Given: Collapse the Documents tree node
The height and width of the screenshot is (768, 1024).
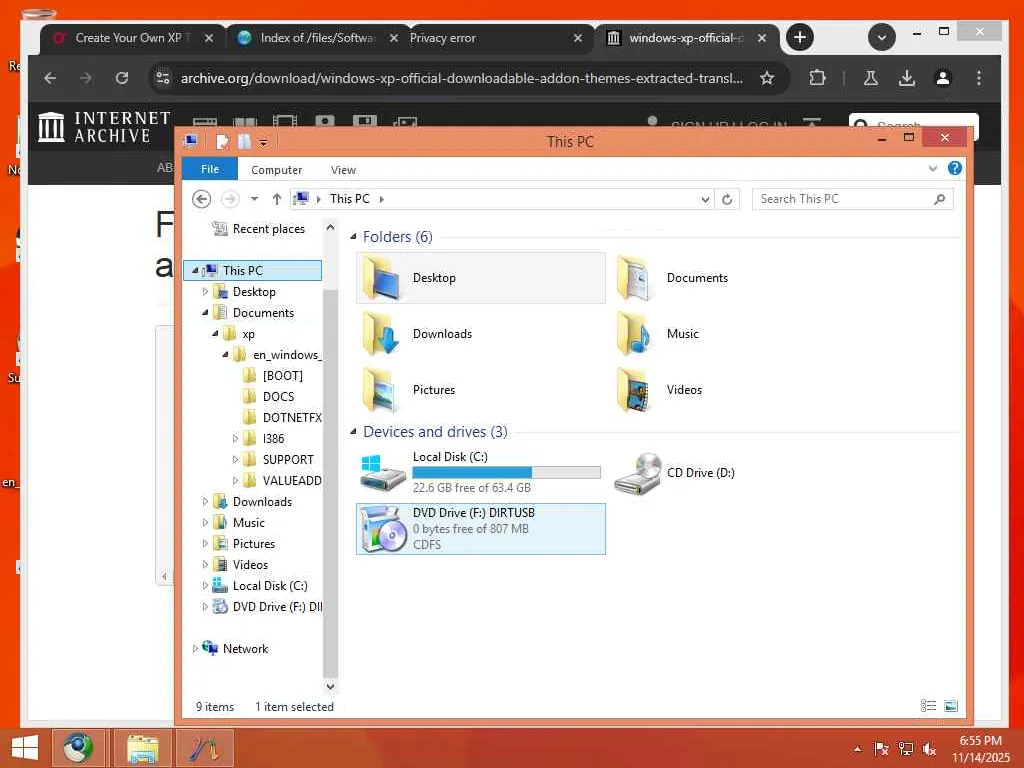Looking at the screenshot, I should point(205,313).
